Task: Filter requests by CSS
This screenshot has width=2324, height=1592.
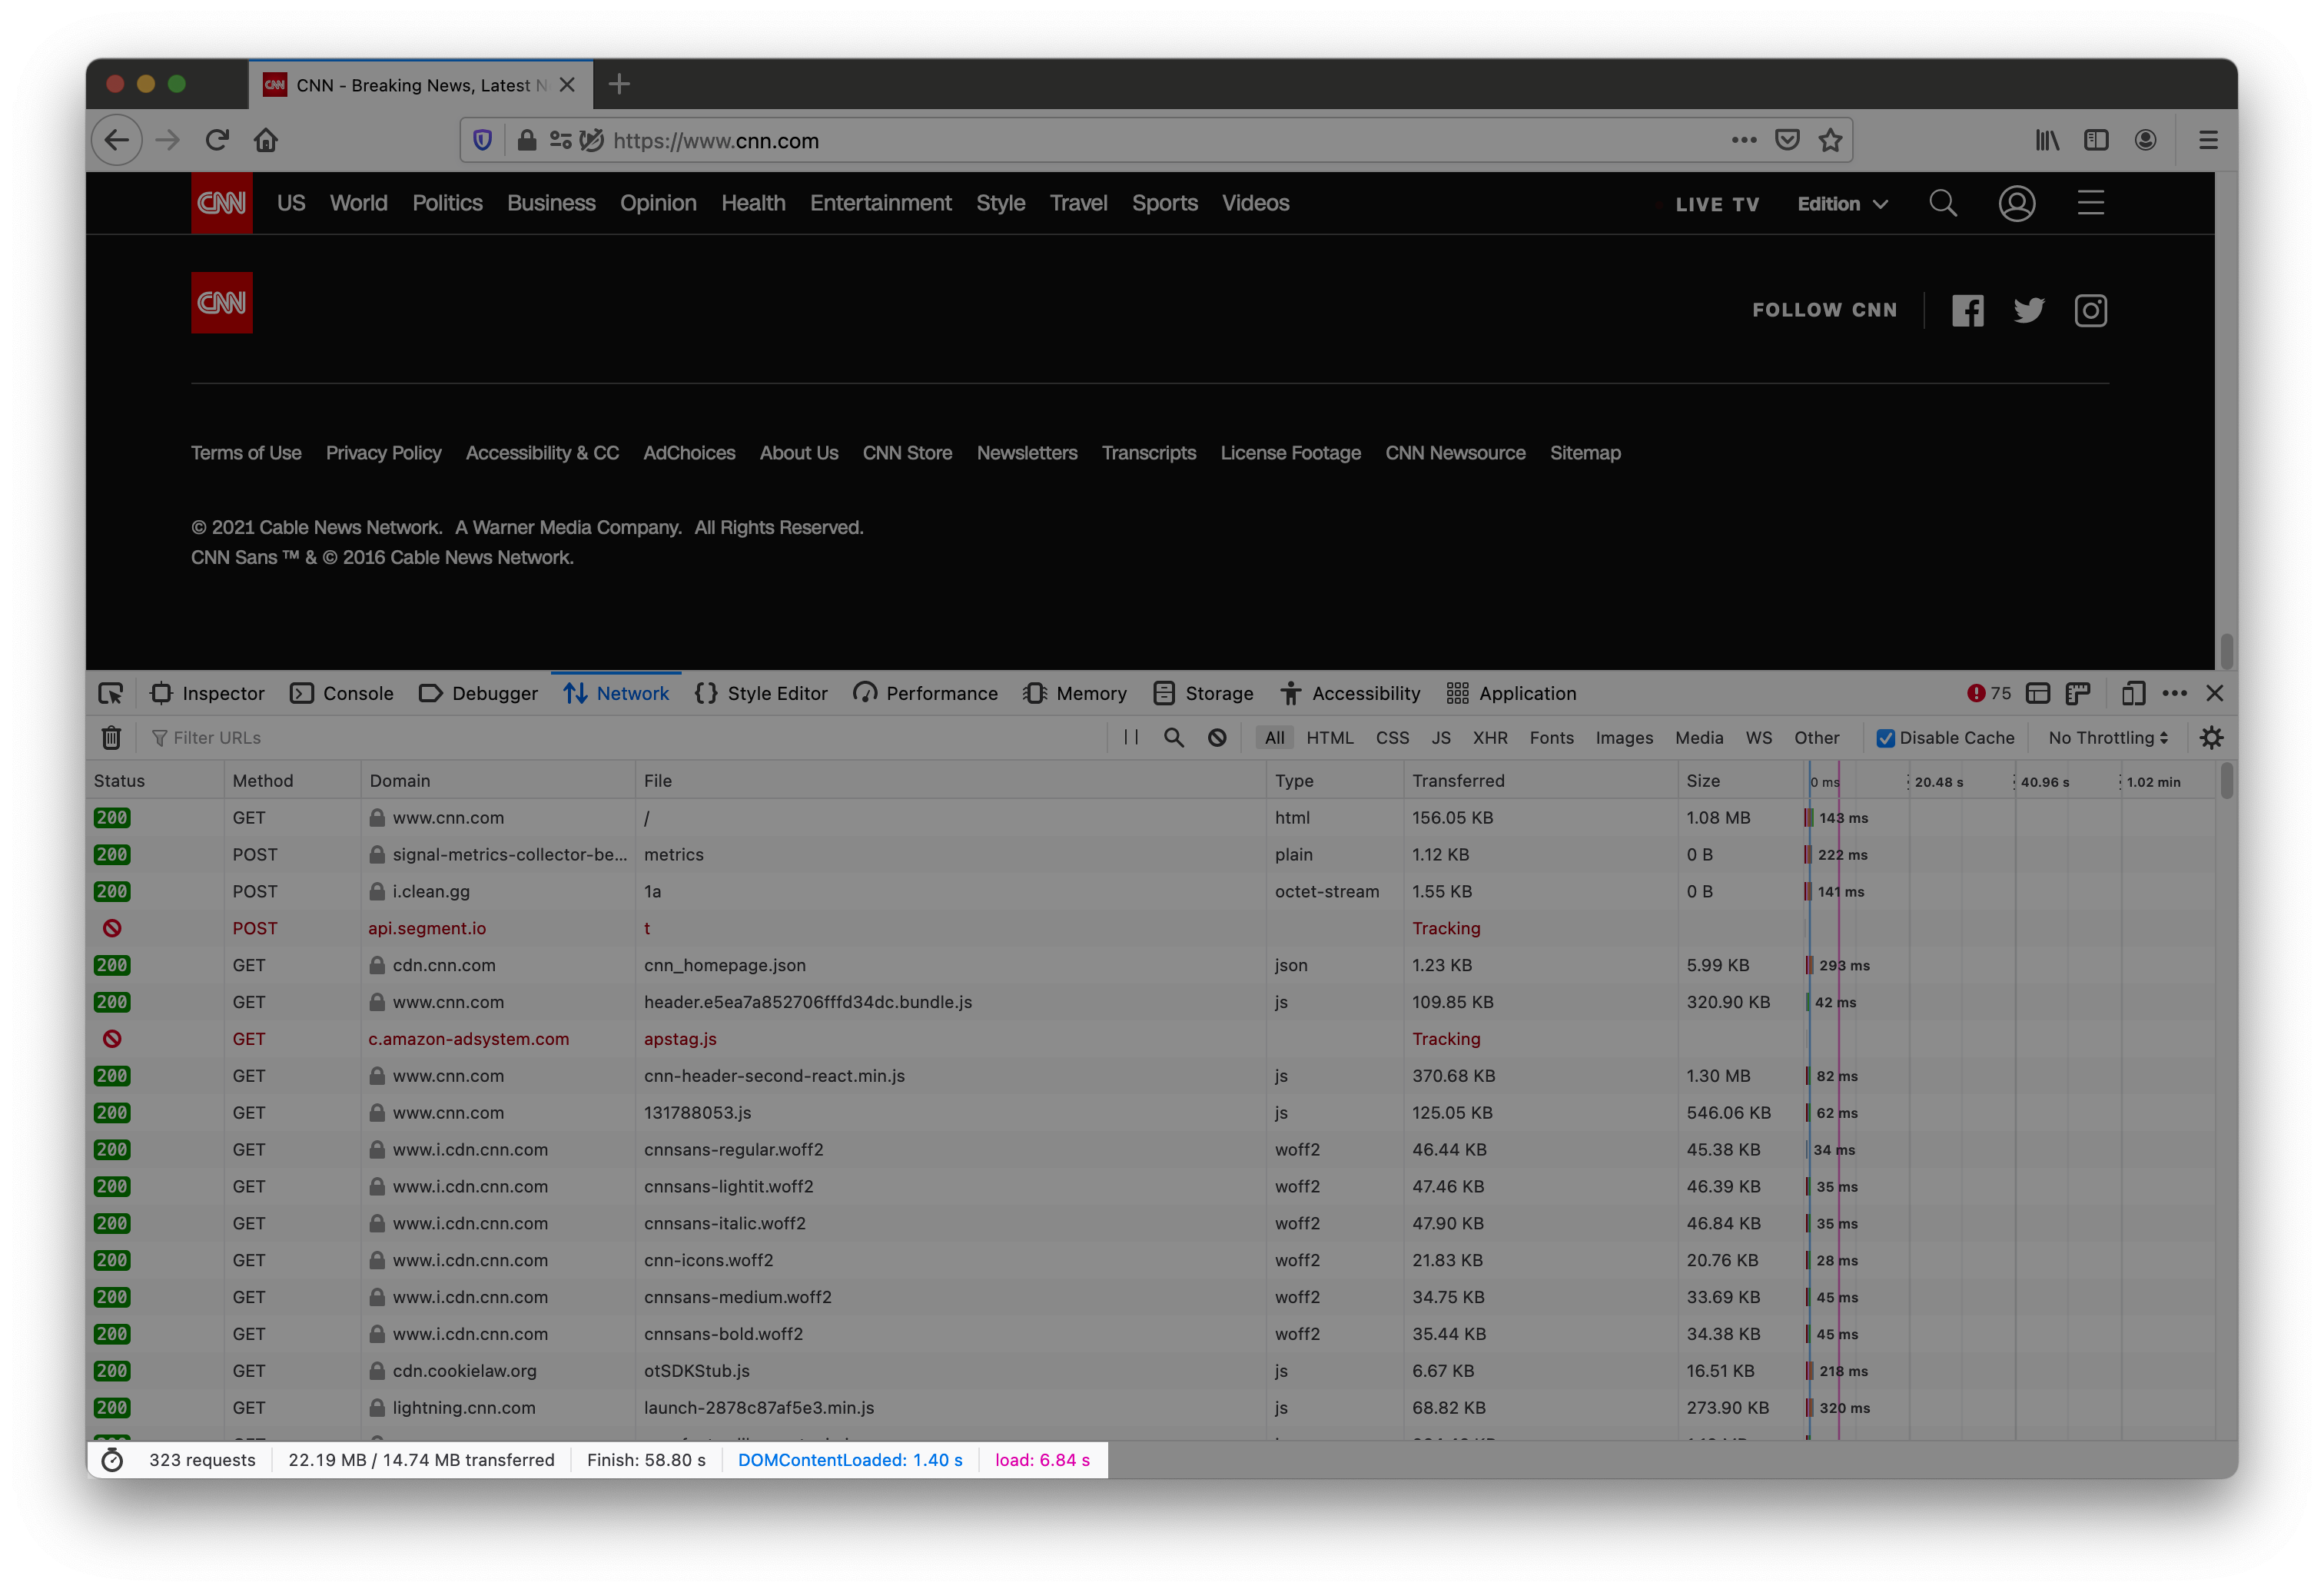Action: point(1392,738)
